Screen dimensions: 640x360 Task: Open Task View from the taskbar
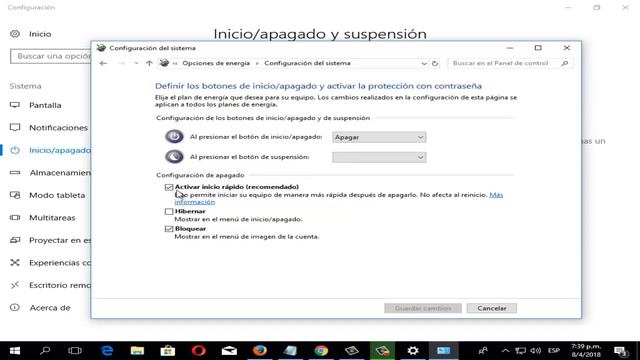point(75,351)
